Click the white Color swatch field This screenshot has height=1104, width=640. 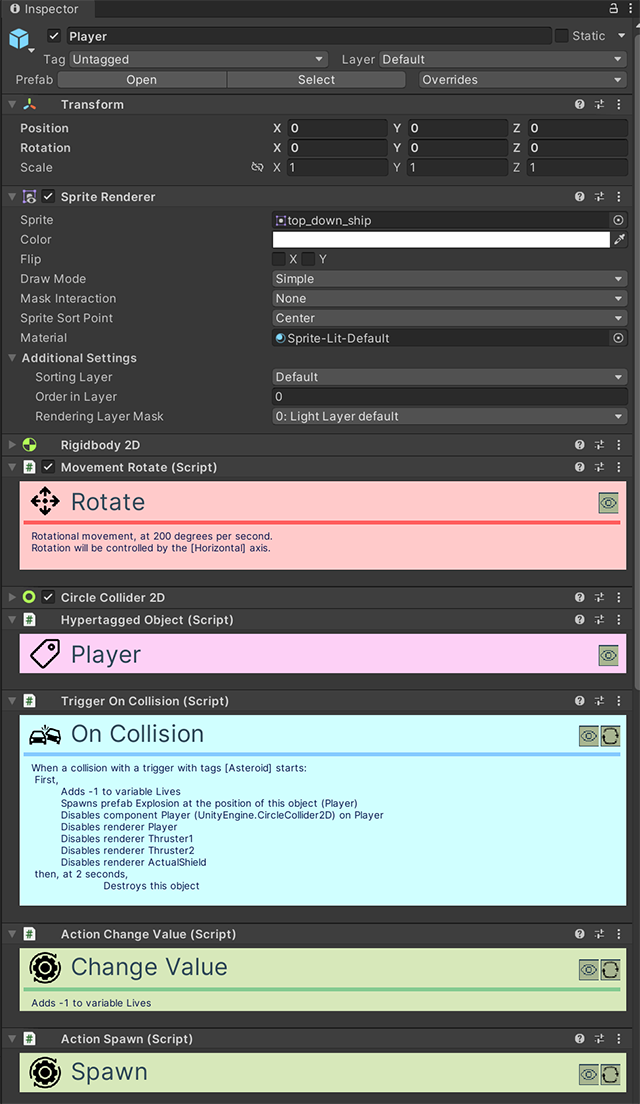point(440,240)
